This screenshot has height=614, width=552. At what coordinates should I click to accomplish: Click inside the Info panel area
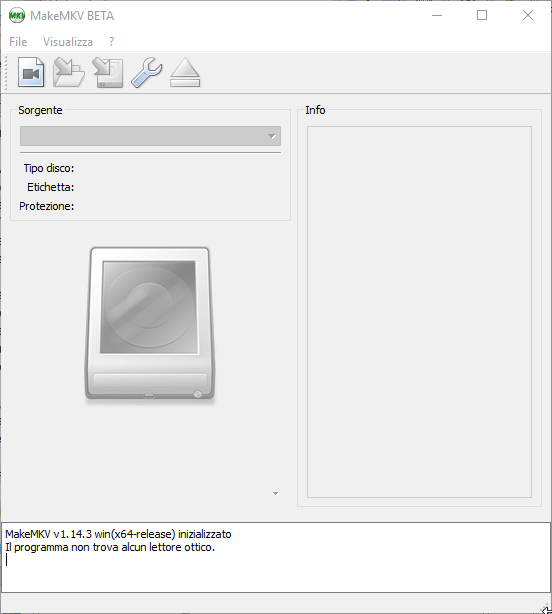pos(419,312)
